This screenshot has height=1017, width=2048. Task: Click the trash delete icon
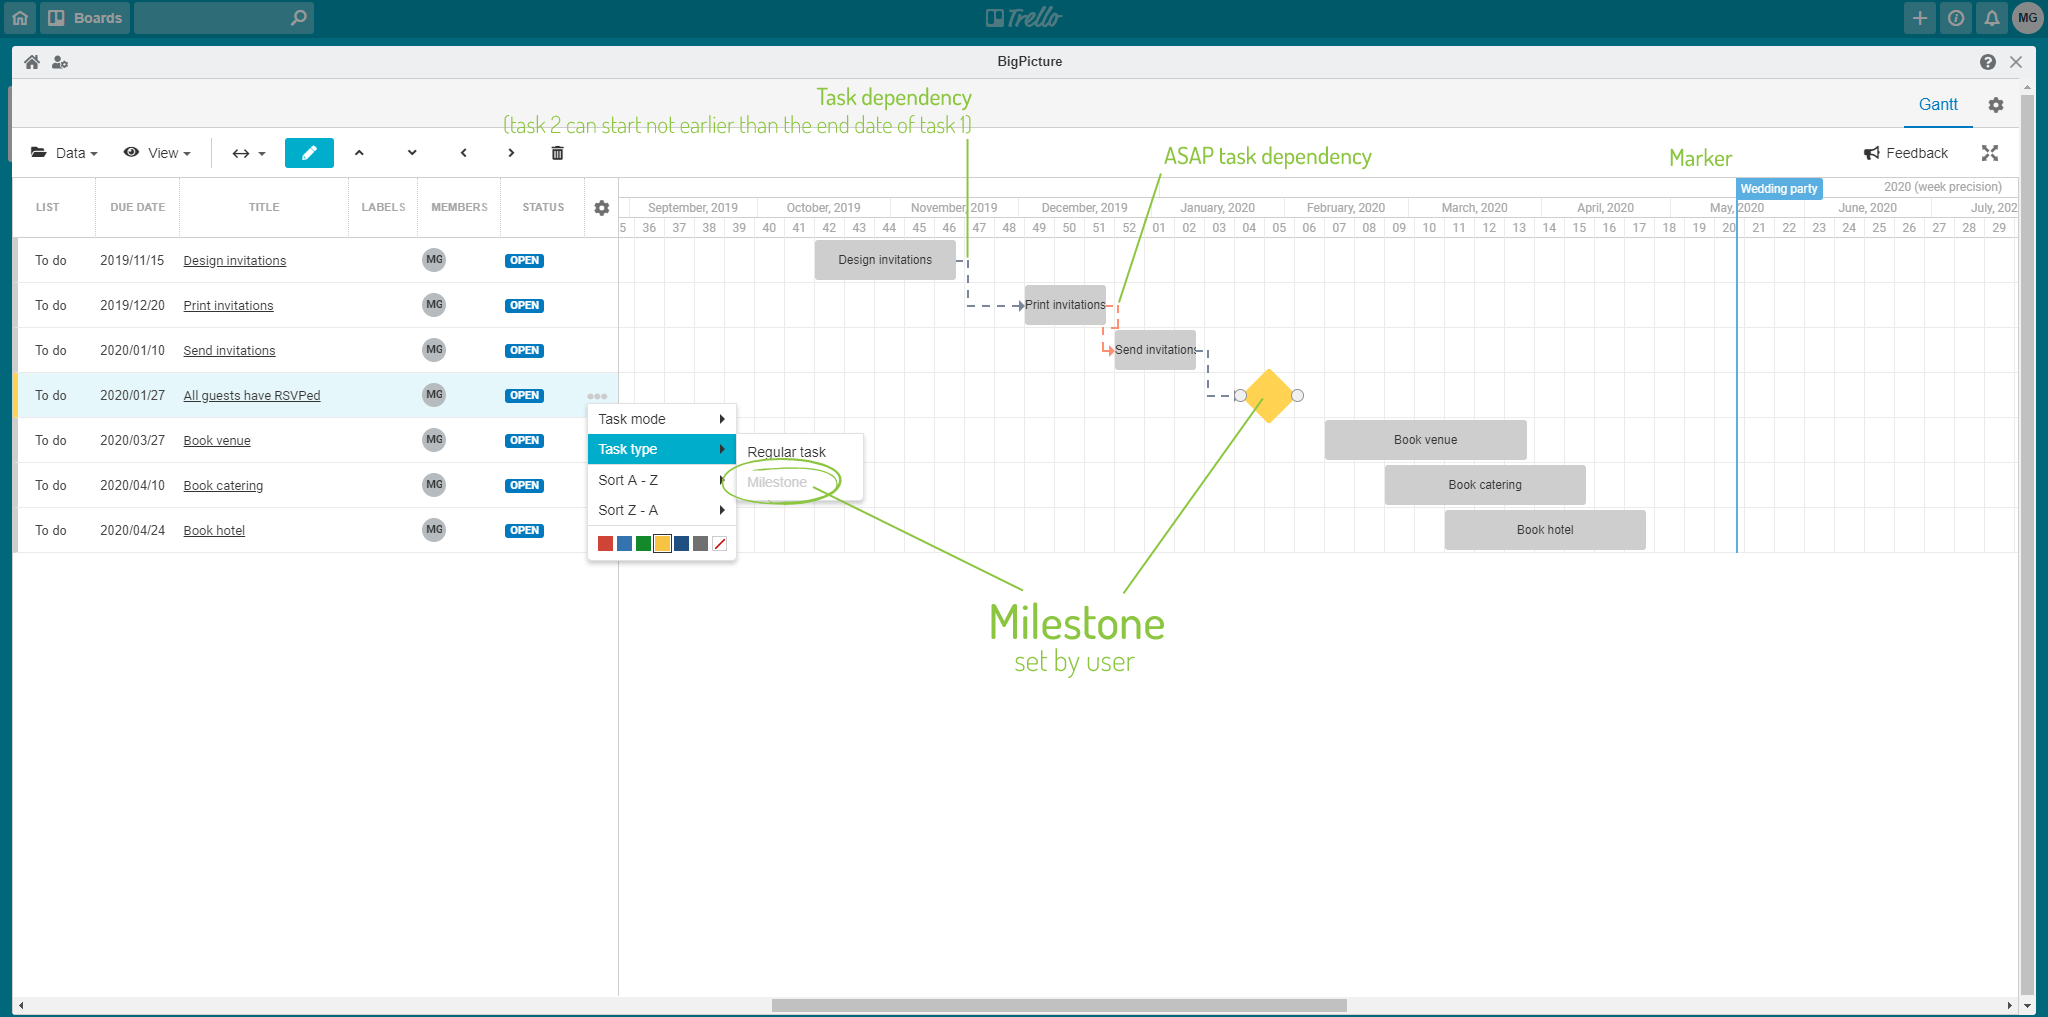[558, 153]
